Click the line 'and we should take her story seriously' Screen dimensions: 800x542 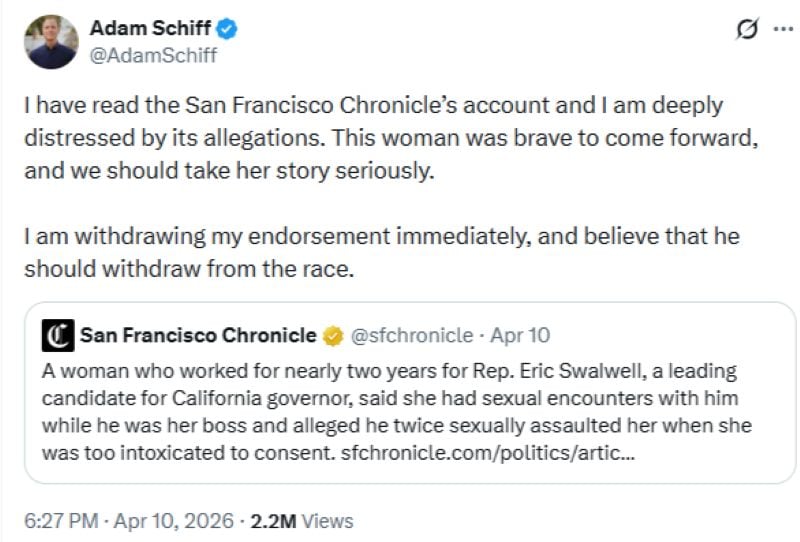[230, 170]
